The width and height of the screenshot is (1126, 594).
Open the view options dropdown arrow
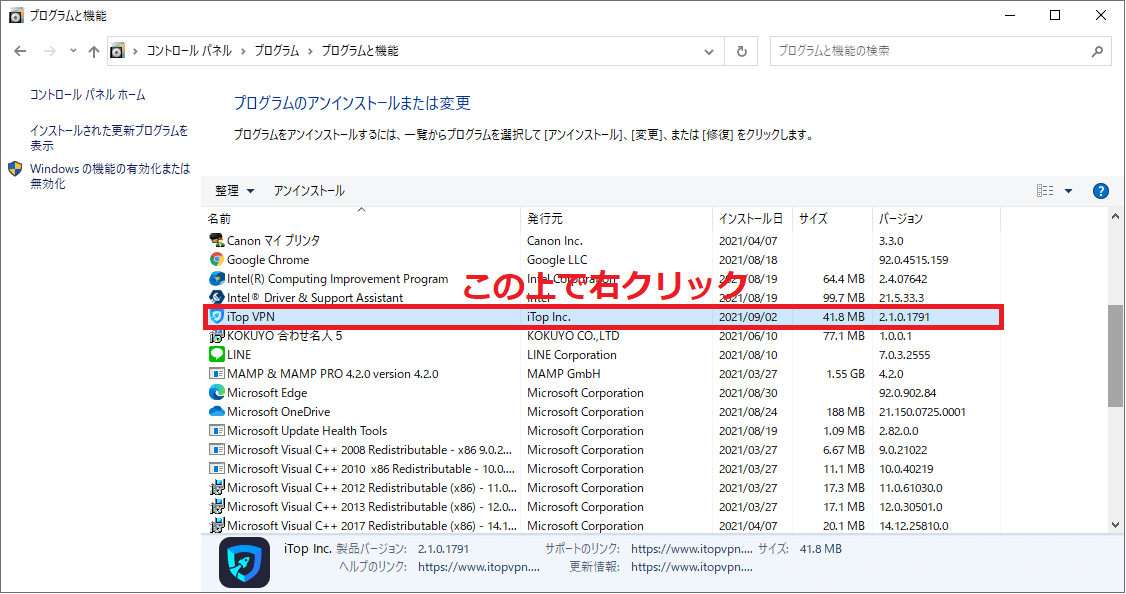[1069, 191]
